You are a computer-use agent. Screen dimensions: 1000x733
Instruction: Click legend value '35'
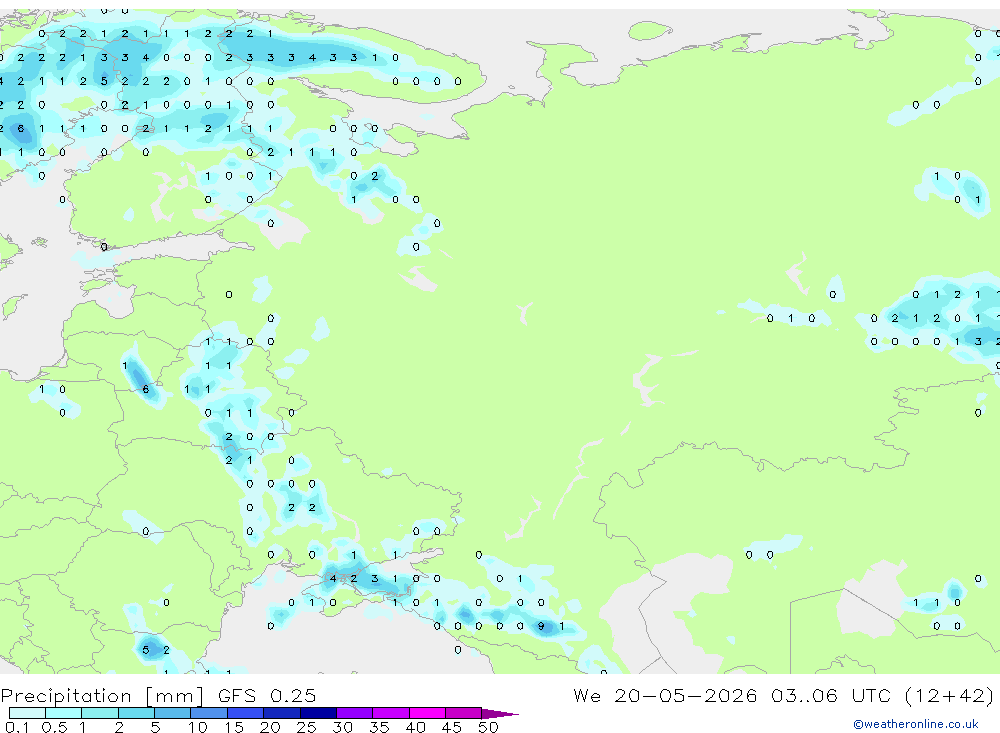click(x=379, y=727)
